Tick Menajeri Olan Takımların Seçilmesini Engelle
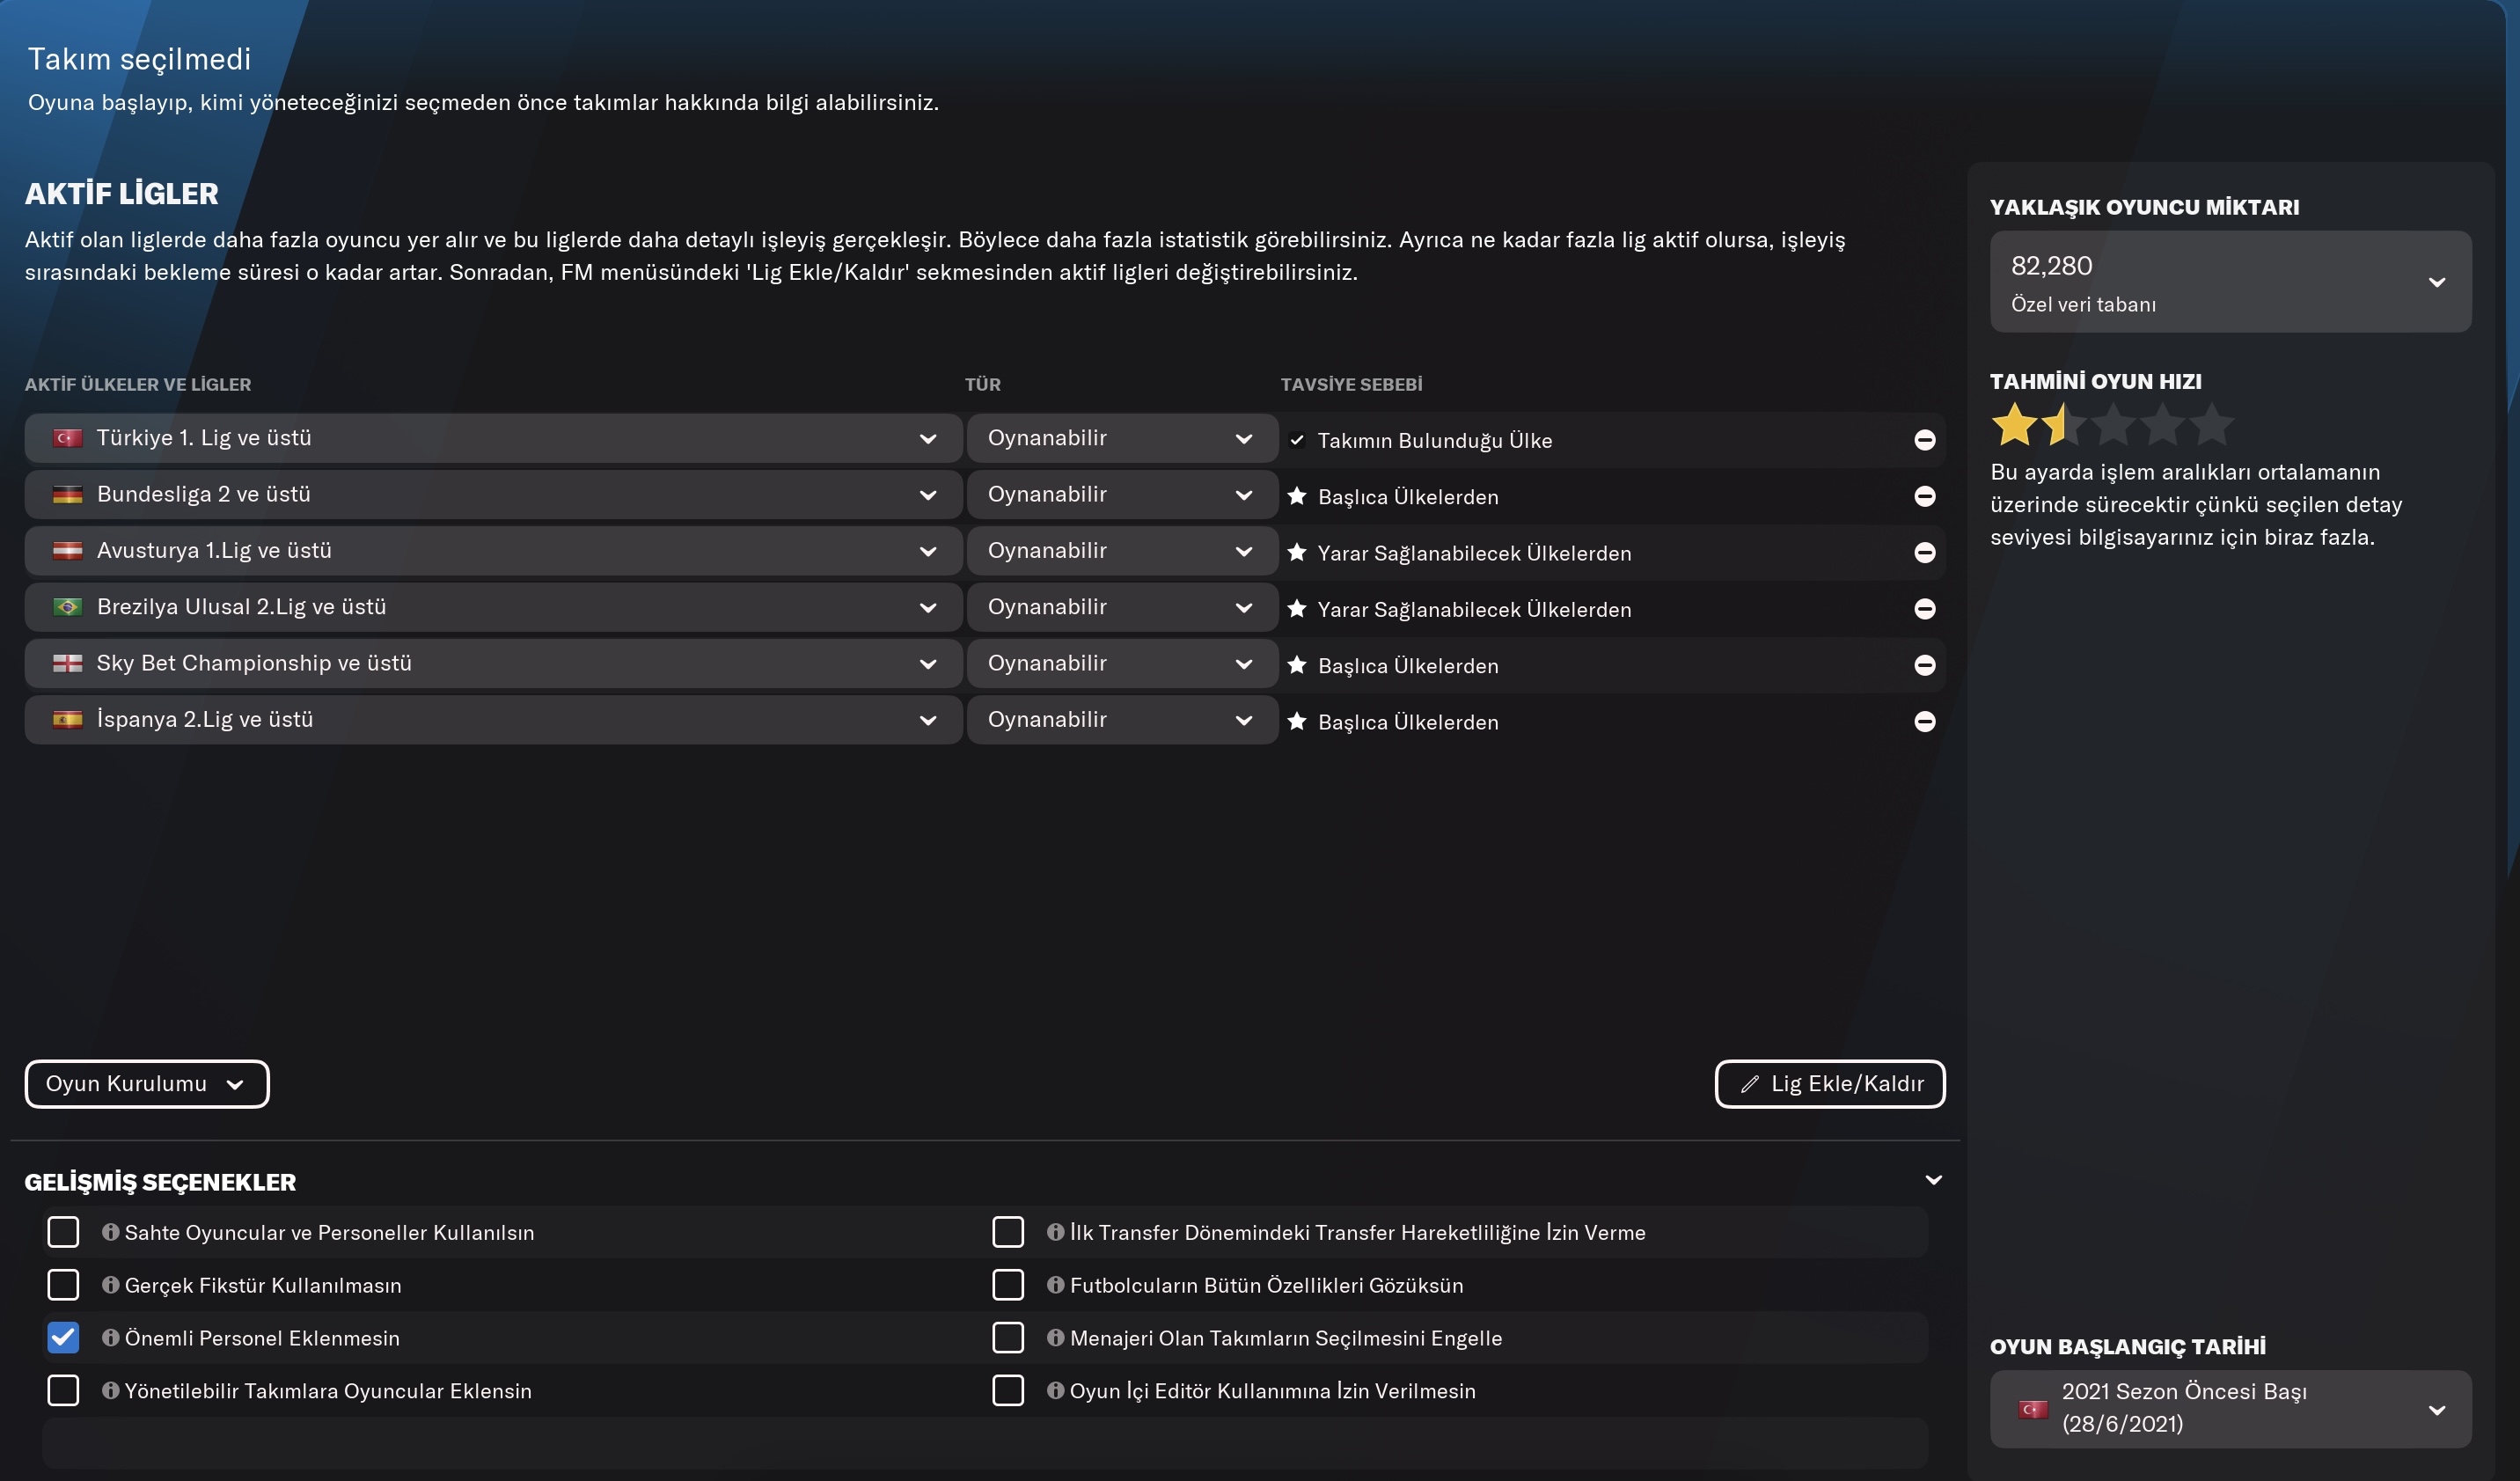The image size is (2520, 1481). [1008, 1338]
